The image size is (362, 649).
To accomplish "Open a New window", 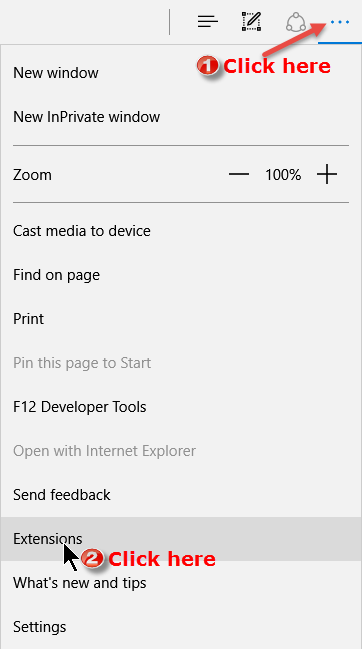I will pyautogui.click(x=181, y=73).
